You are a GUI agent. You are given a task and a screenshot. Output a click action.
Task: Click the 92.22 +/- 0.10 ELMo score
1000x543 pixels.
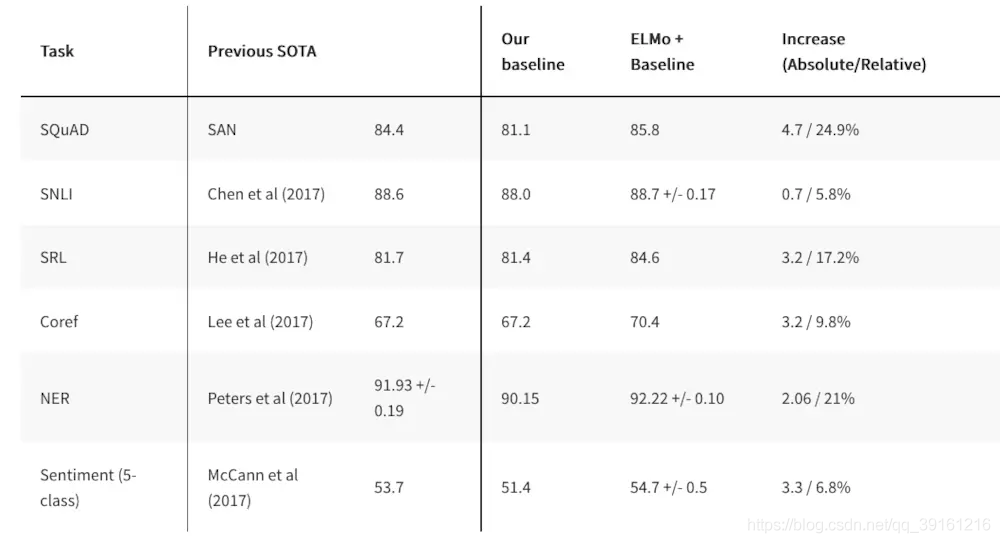[677, 398]
